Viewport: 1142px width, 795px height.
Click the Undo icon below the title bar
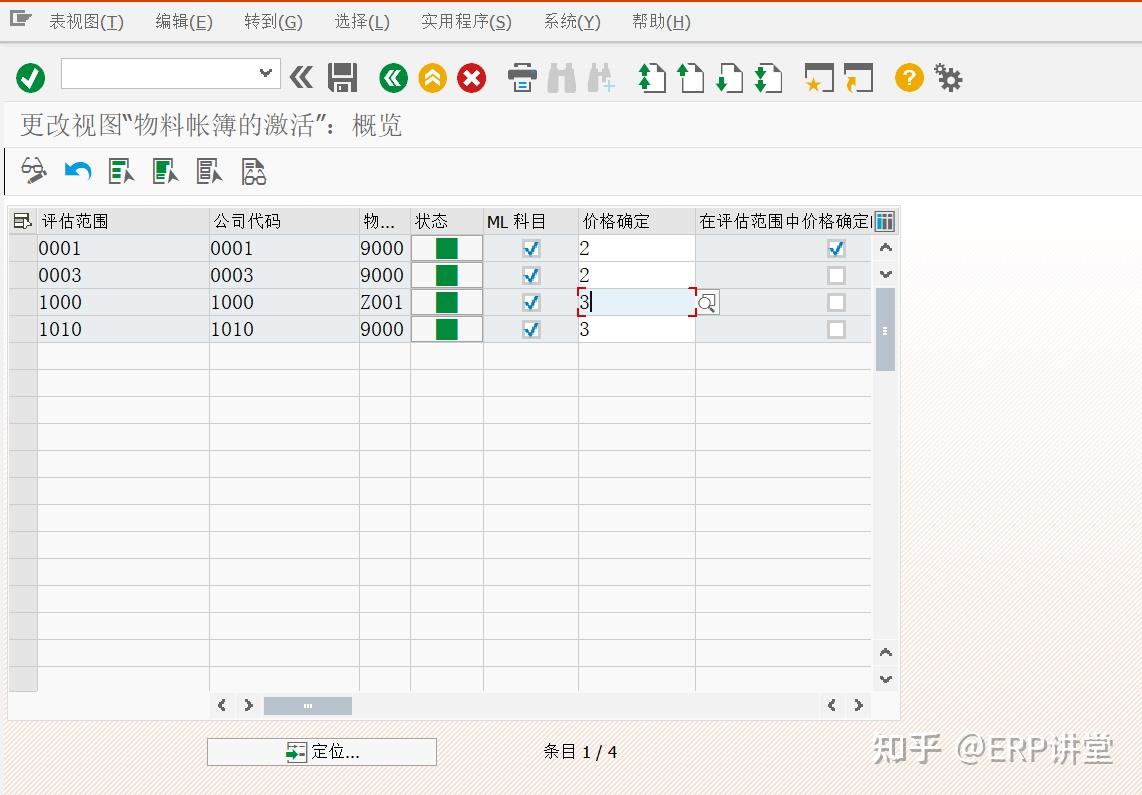click(x=77, y=170)
